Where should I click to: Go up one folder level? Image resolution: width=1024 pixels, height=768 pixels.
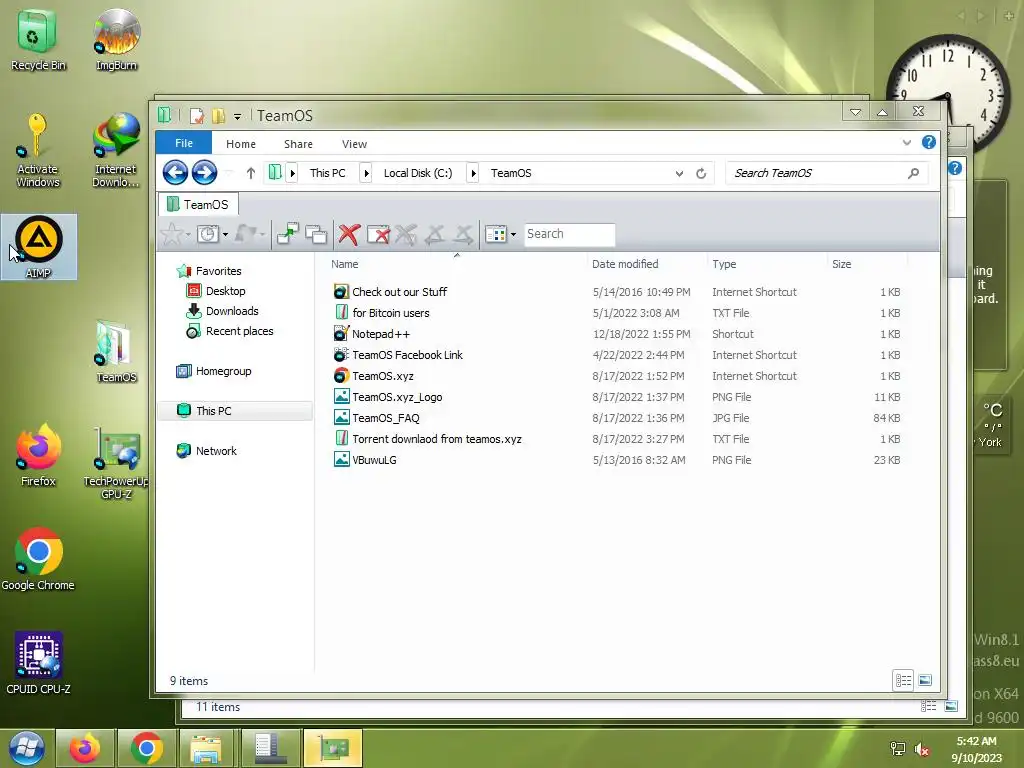(x=251, y=173)
